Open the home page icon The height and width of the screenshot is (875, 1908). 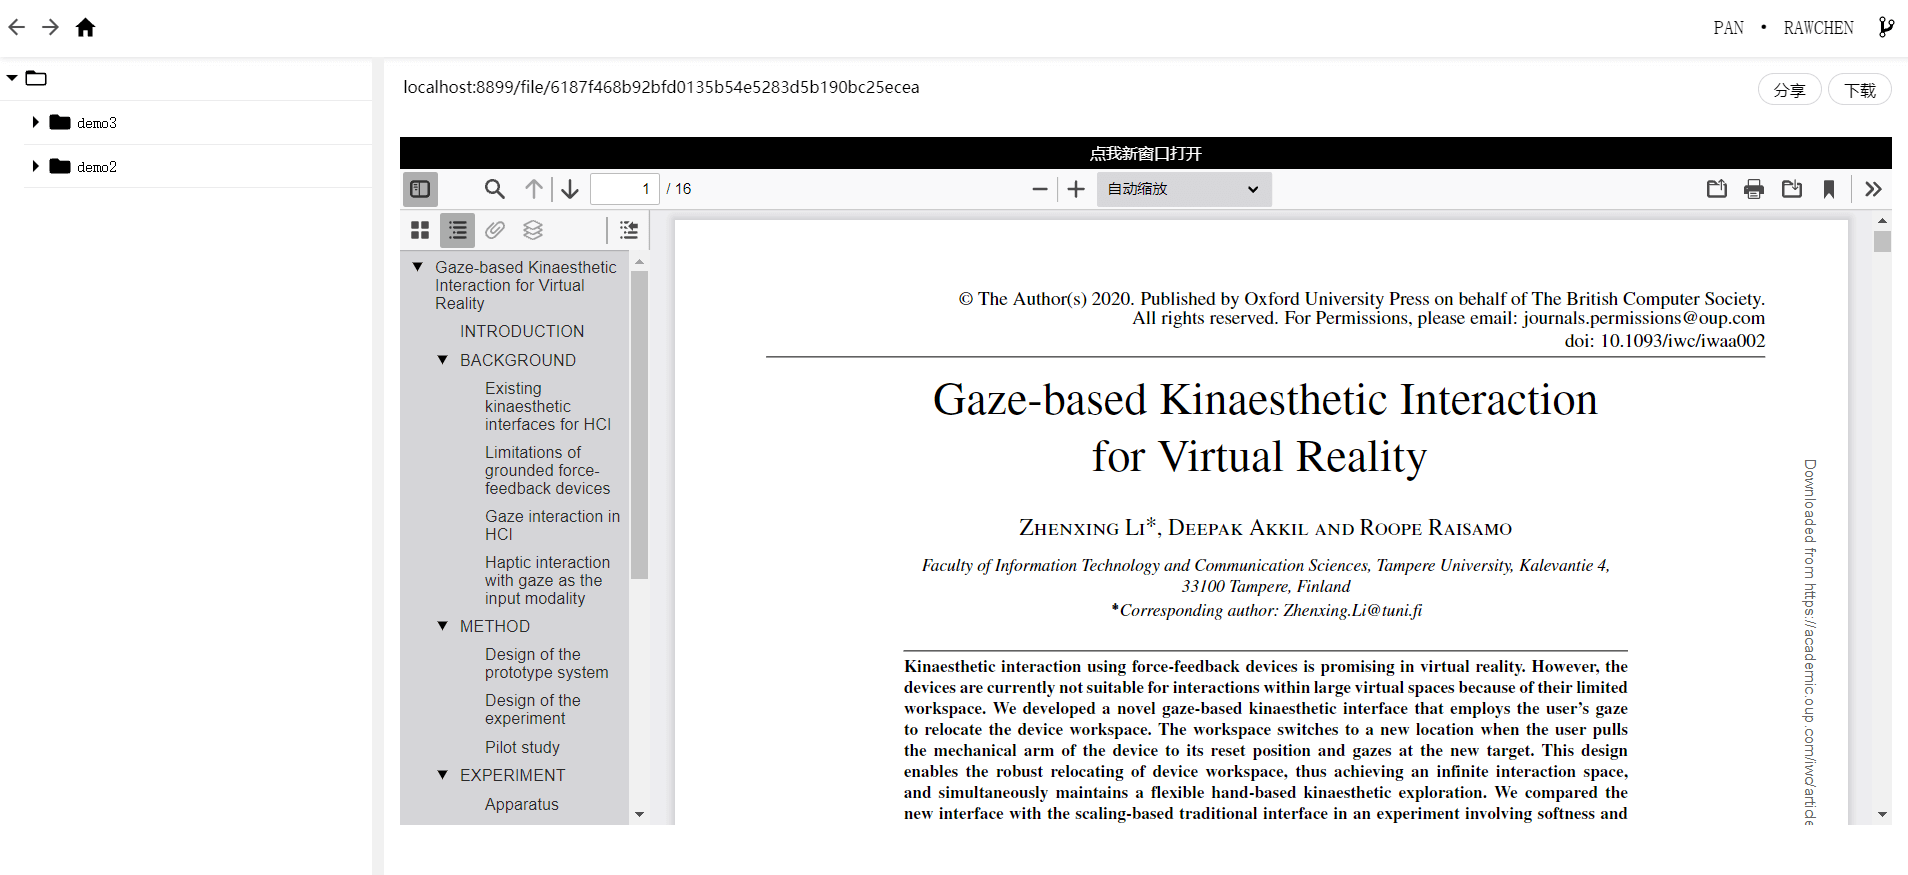point(86,27)
